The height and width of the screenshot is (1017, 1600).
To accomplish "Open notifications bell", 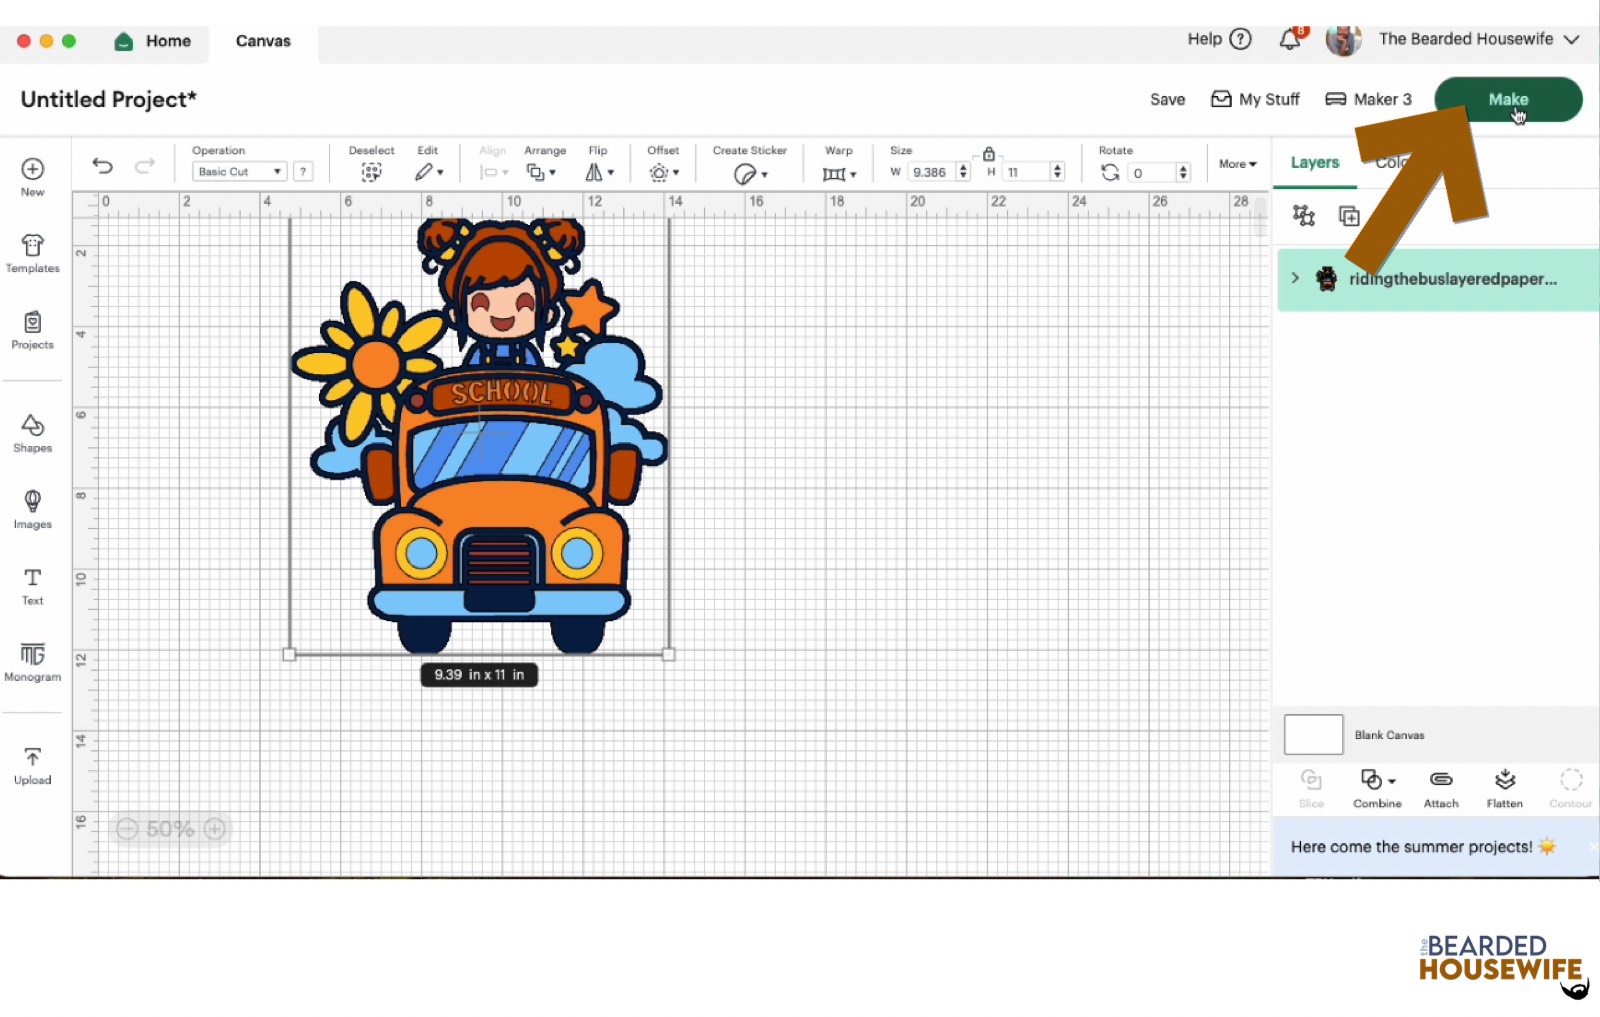I will [1290, 40].
